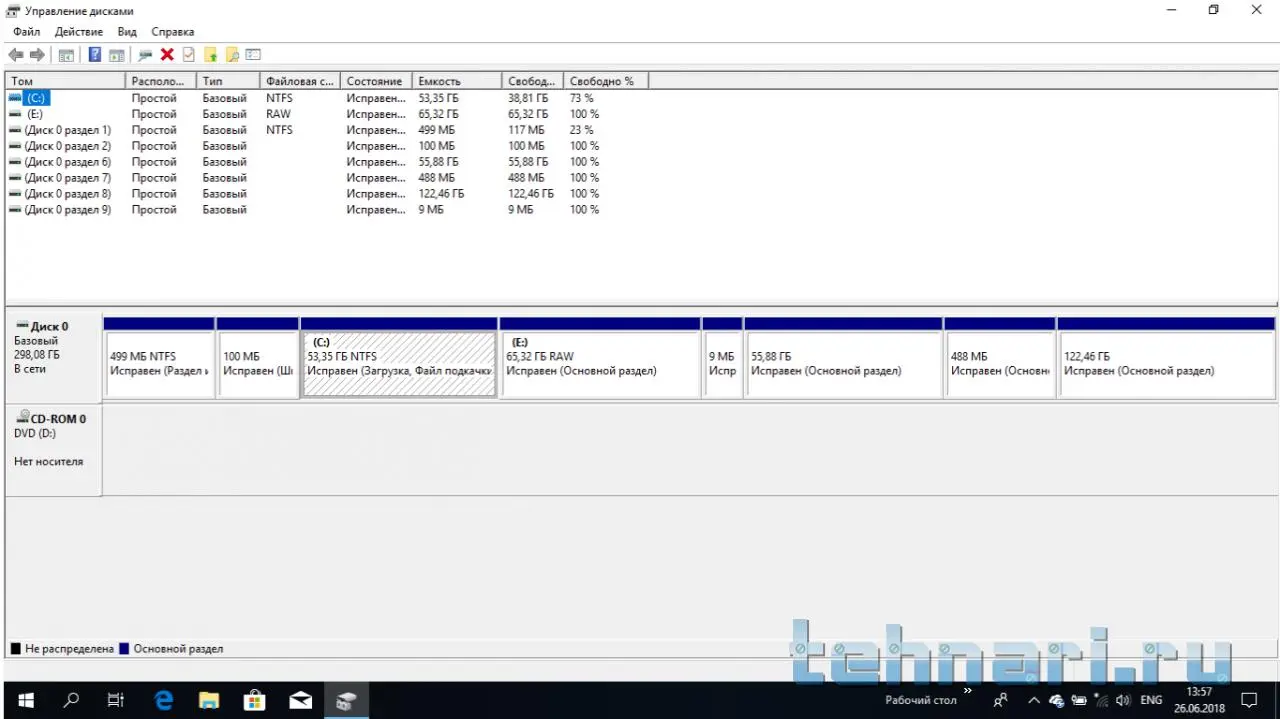Screen dimensions: 1280x719
Task: Click the Forward arrow in the toolbar
Action: tap(37, 55)
